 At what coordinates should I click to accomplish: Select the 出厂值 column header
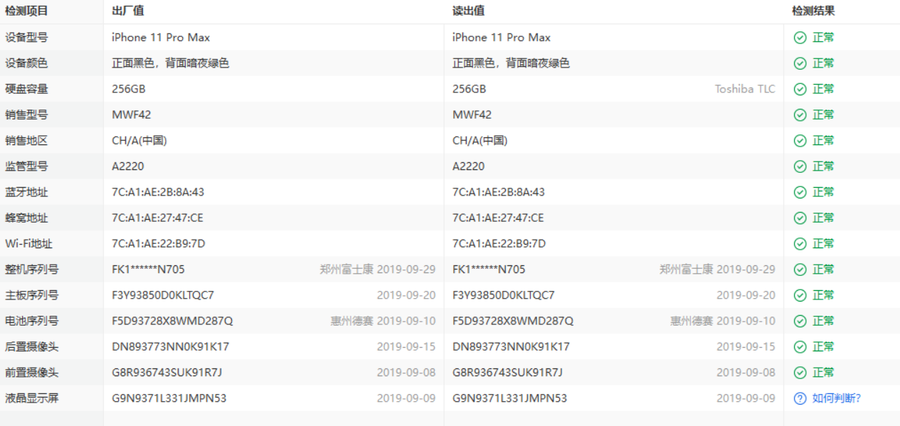[x=128, y=11]
